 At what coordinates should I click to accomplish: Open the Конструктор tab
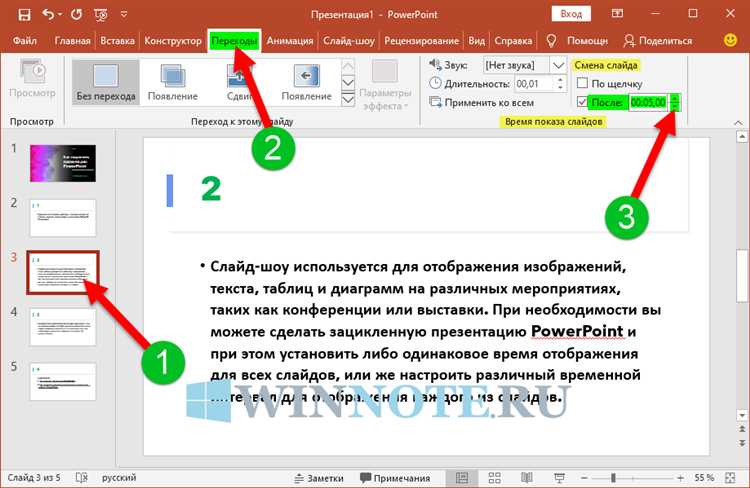(x=173, y=41)
